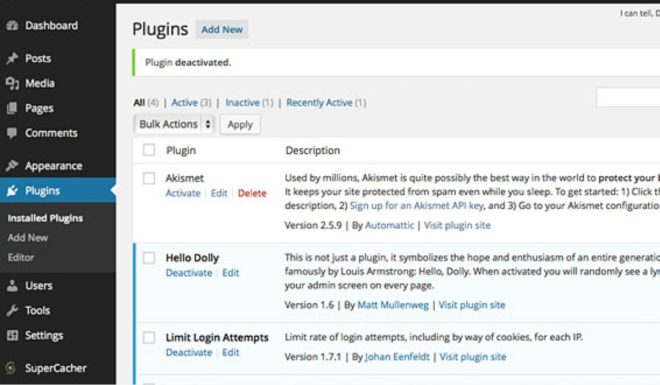Filter plugins by All
The height and width of the screenshot is (385, 660).
point(139,102)
